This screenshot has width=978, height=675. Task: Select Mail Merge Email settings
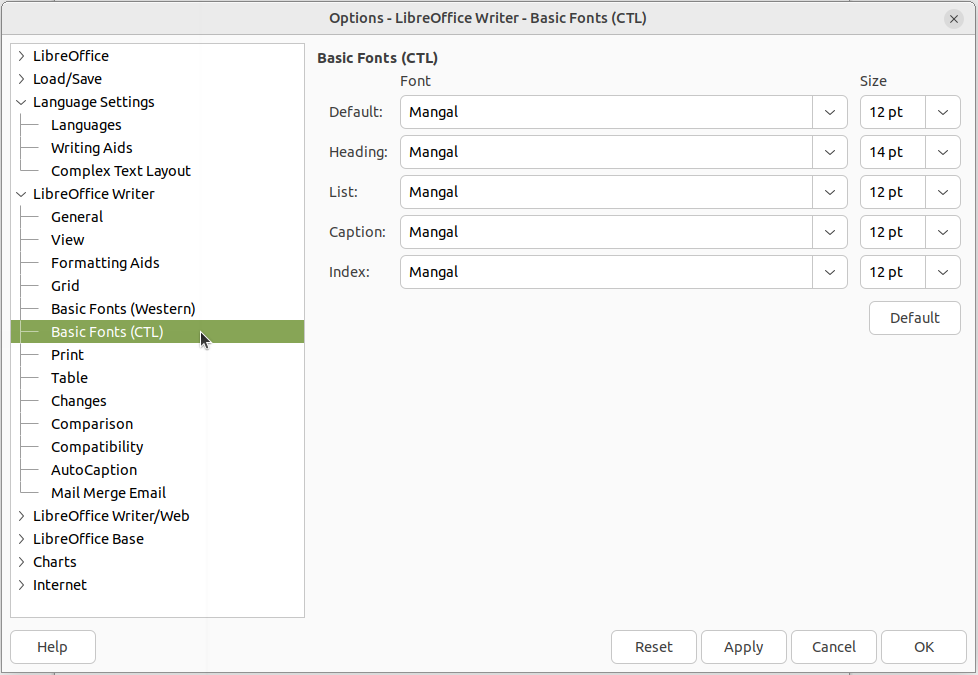tap(108, 492)
